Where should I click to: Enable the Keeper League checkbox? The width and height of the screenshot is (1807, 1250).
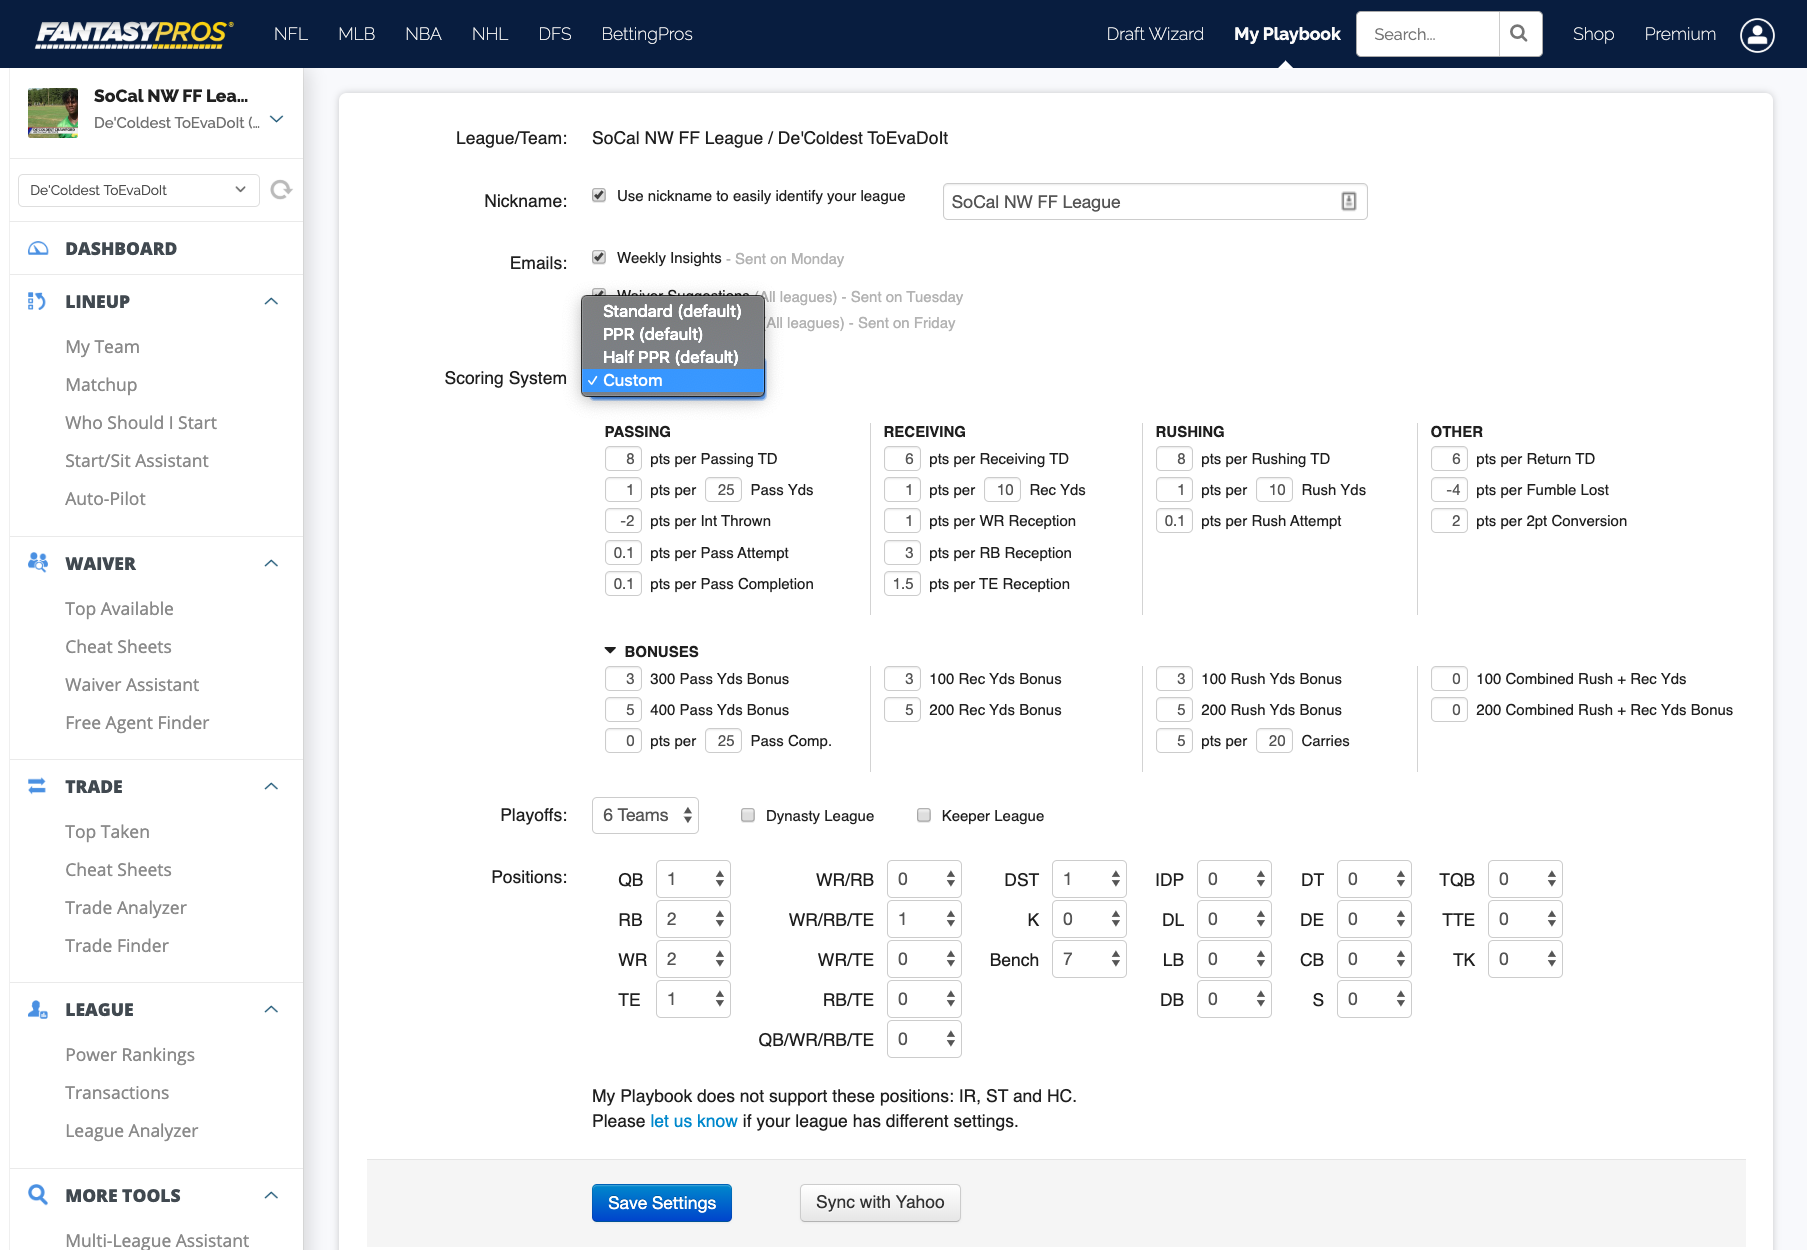click(924, 815)
